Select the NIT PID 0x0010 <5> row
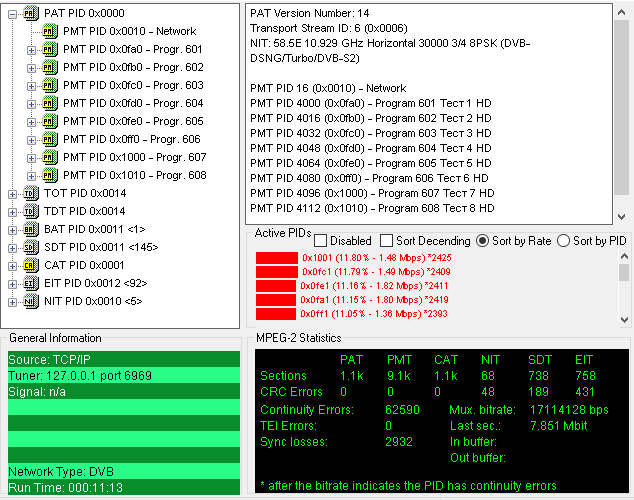Image resolution: width=634 pixels, height=500 pixels. [x=93, y=301]
